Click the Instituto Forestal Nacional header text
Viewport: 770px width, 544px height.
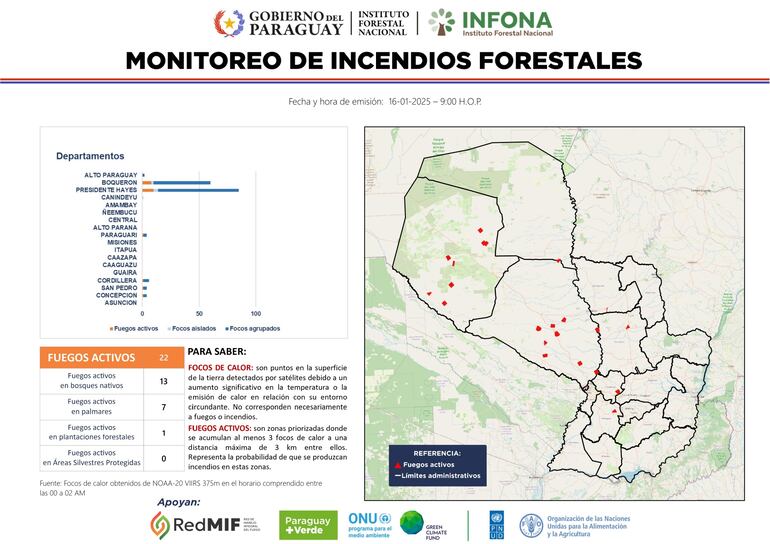tap(384, 23)
